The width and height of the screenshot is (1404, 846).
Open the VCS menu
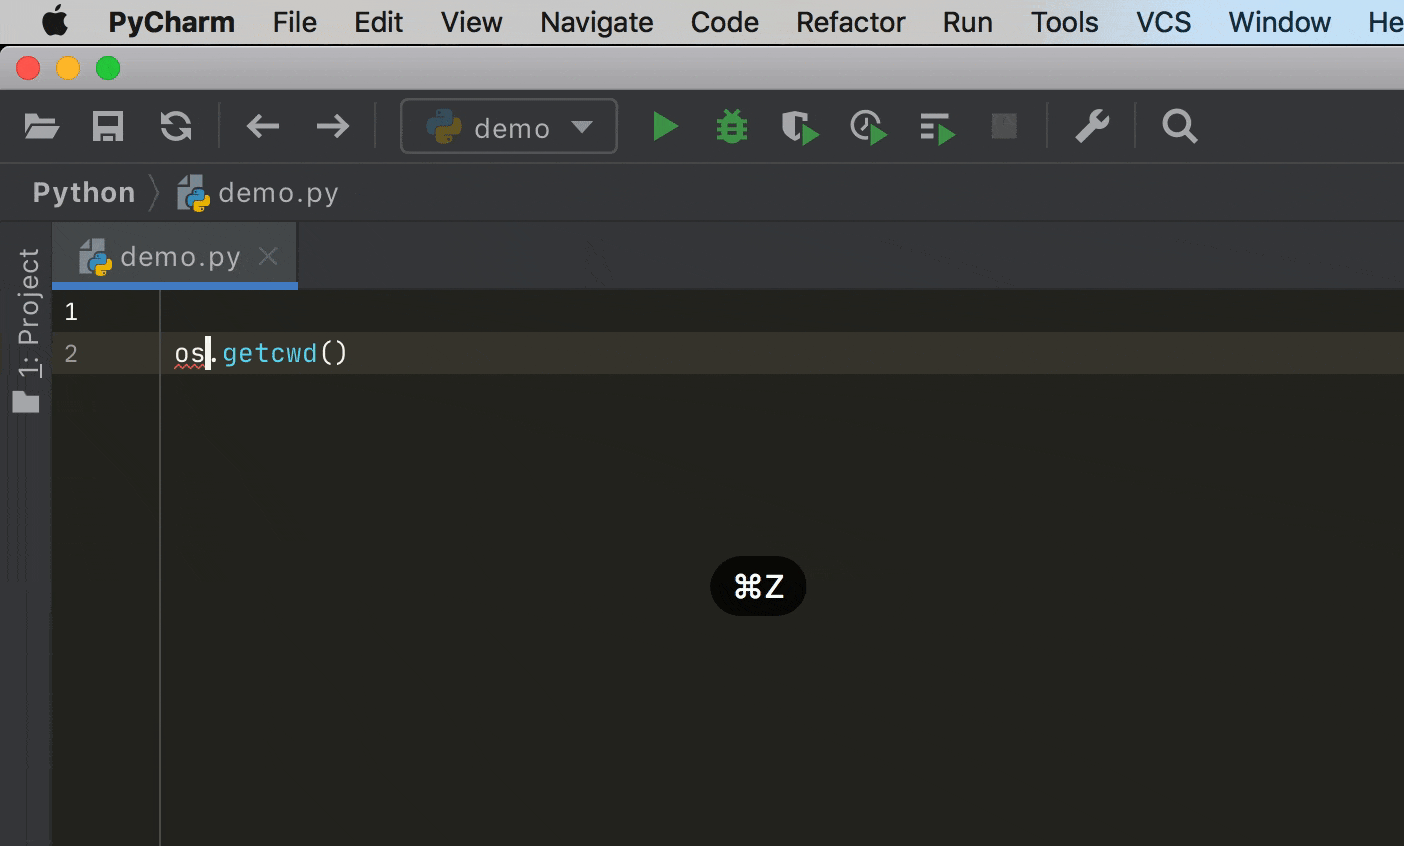(x=1163, y=22)
